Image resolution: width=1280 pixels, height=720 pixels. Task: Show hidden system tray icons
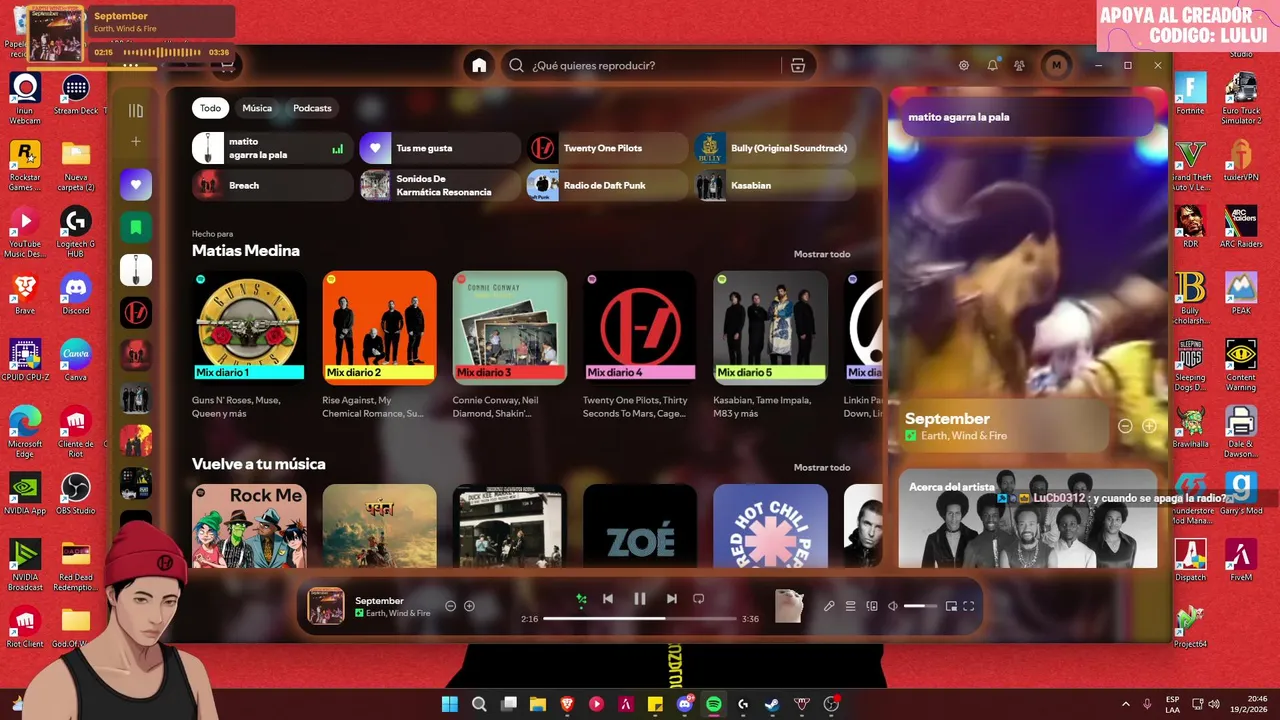pos(1125,704)
